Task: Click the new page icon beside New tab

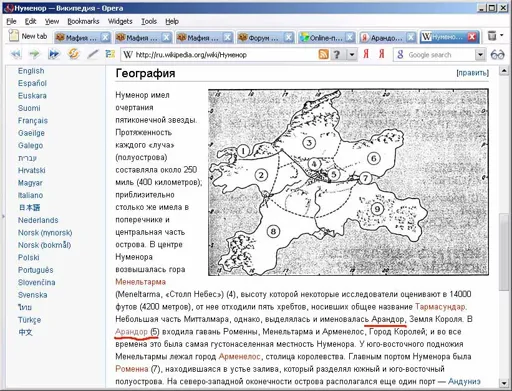Action: point(14,36)
